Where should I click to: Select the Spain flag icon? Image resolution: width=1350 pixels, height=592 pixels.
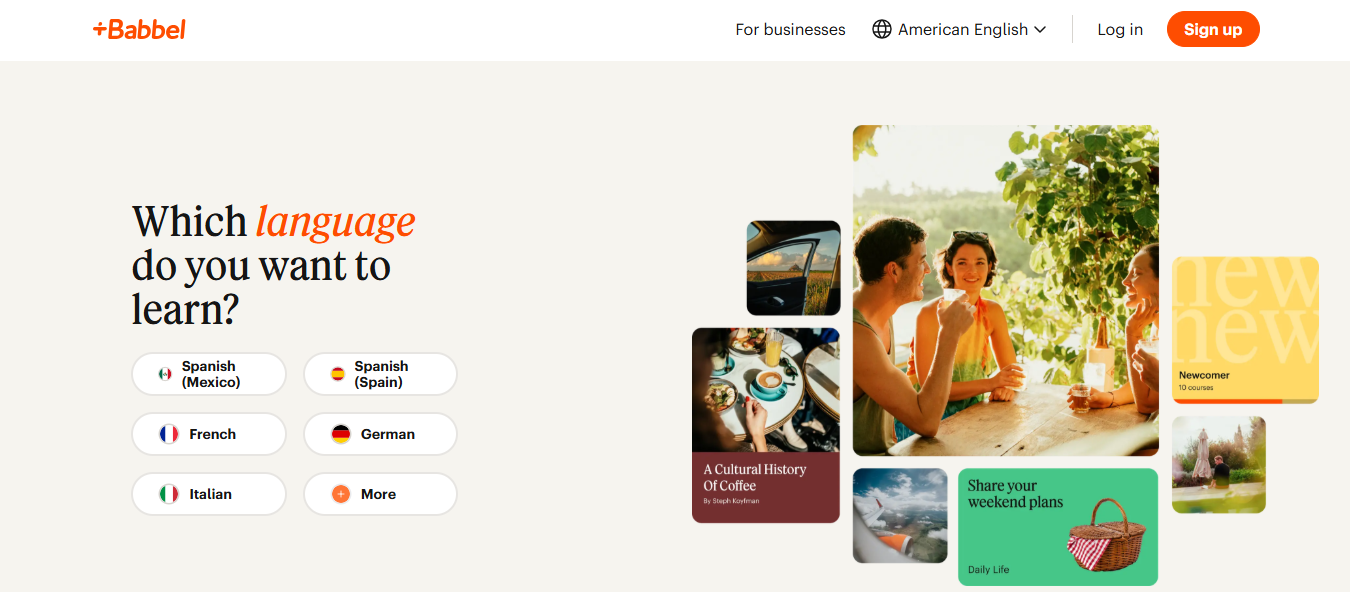(338, 374)
